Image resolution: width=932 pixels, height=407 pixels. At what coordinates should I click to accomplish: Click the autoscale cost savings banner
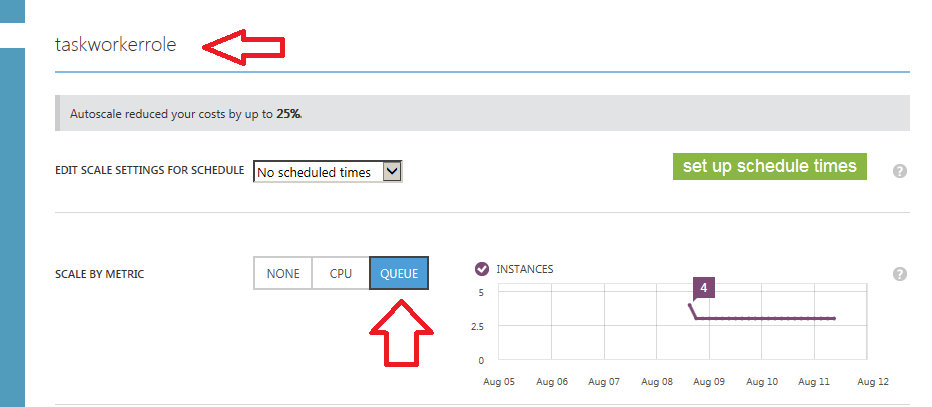click(x=481, y=114)
